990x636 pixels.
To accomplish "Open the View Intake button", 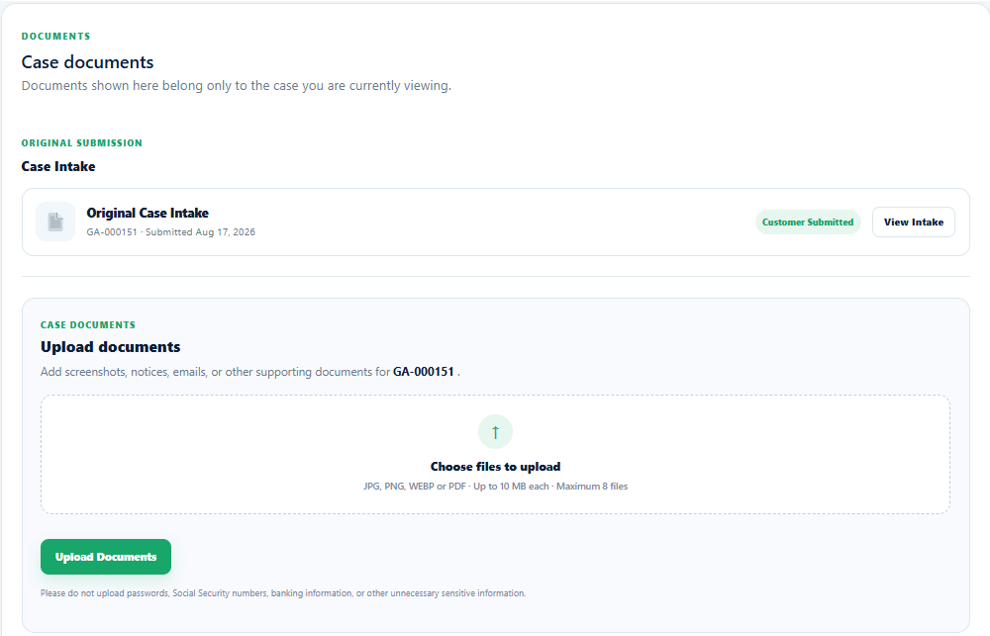I will point(913,222).
